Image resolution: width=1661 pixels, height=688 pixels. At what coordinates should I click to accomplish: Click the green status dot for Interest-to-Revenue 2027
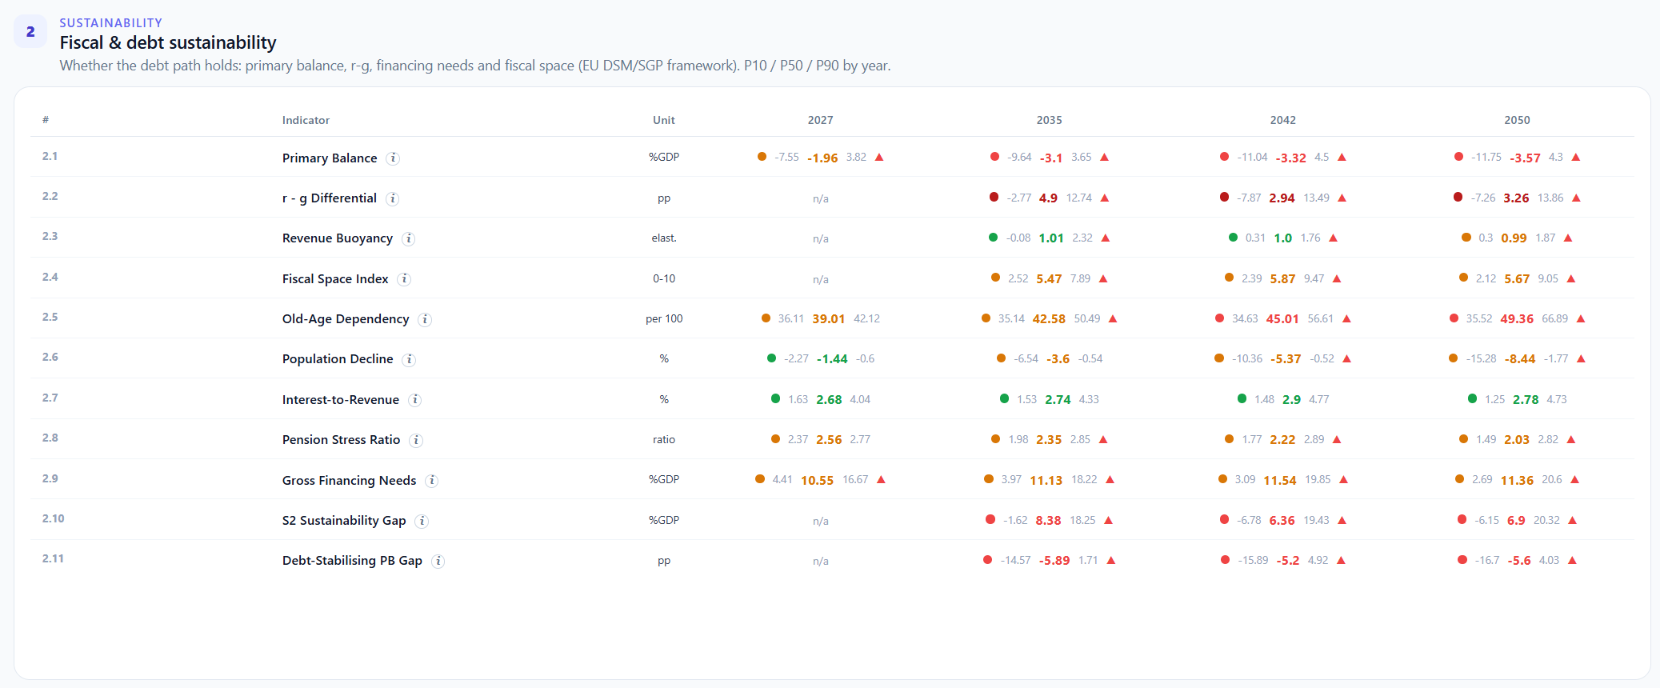coord(776,399)
